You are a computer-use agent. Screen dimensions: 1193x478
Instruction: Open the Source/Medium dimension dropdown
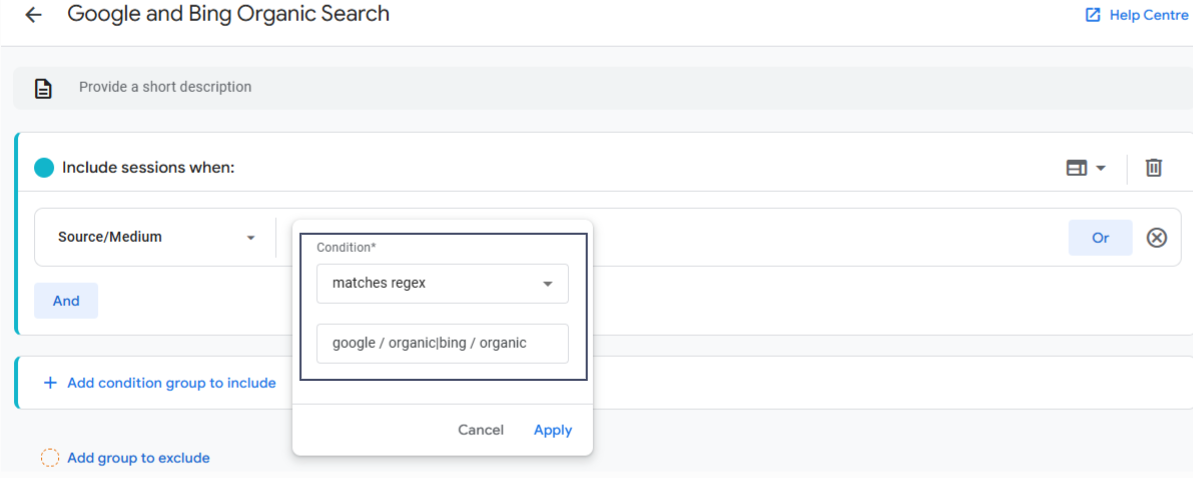click(x=155, y=237)
